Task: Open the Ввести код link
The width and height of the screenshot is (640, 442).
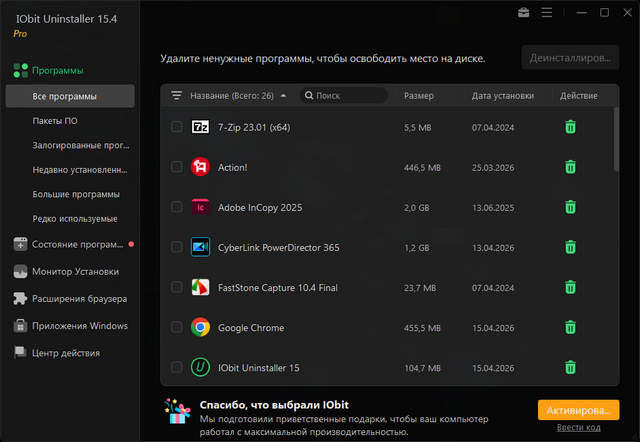Action: [578, 427]
